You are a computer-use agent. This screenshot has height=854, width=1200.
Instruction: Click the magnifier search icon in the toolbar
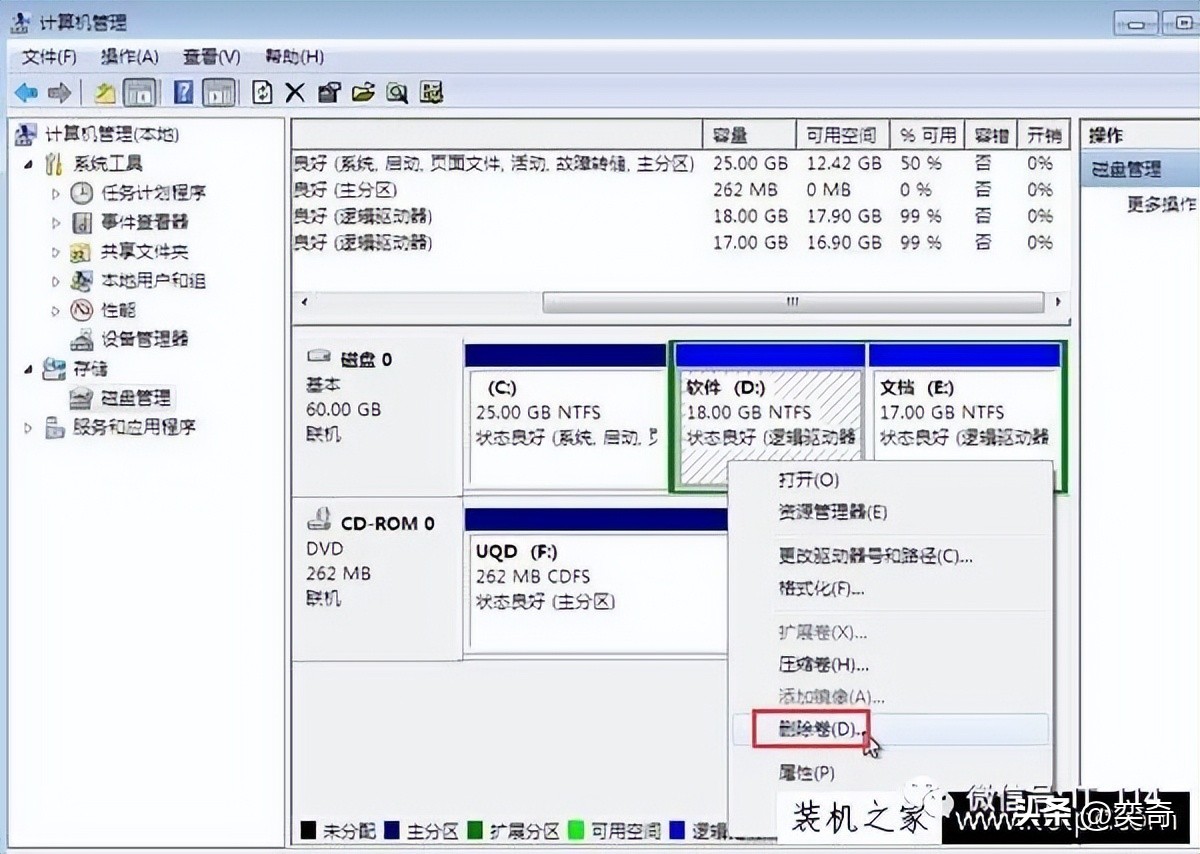[x=398, y=92]
